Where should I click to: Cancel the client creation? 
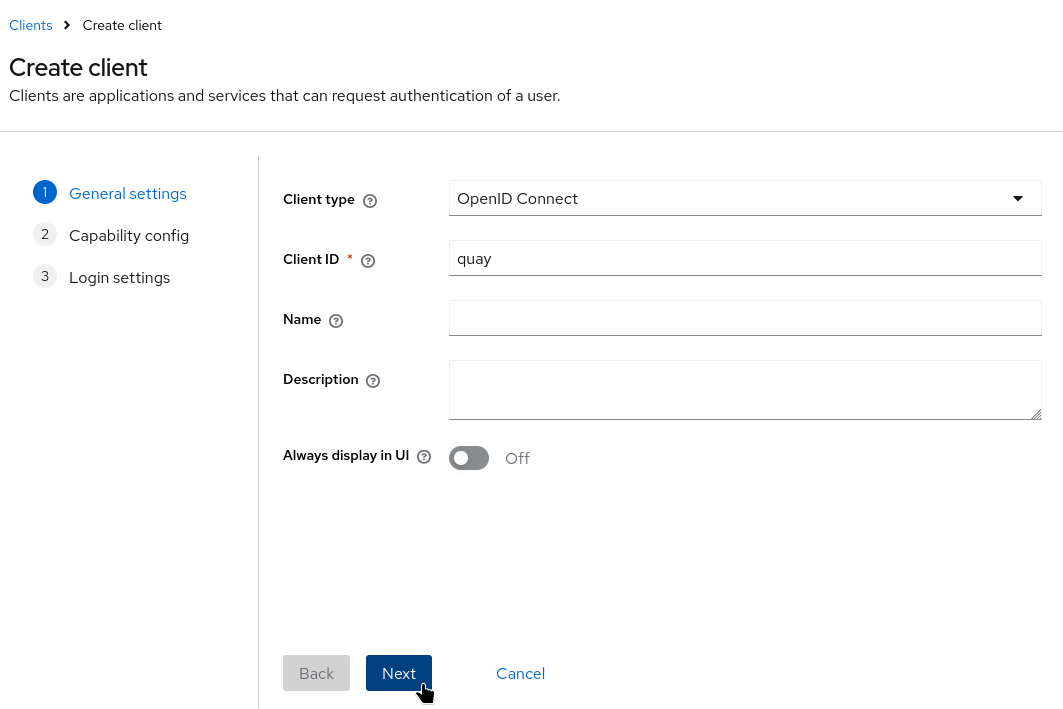[520, 673]
